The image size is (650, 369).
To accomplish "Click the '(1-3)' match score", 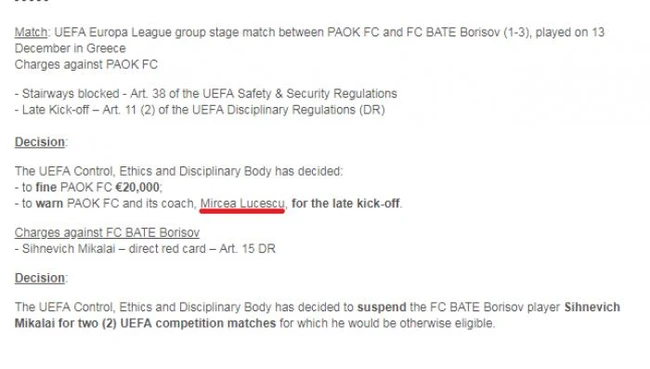I will [x=517, y=32].
